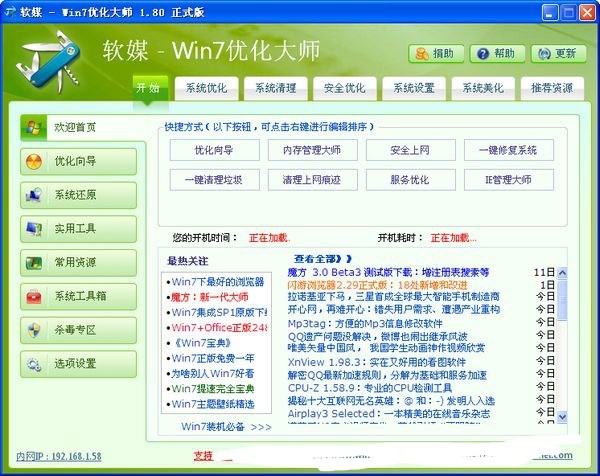This screenshot has height=476, width=600.
Task: Launch the IE管理大师 shortcut
Action: (x=509, y=180)
